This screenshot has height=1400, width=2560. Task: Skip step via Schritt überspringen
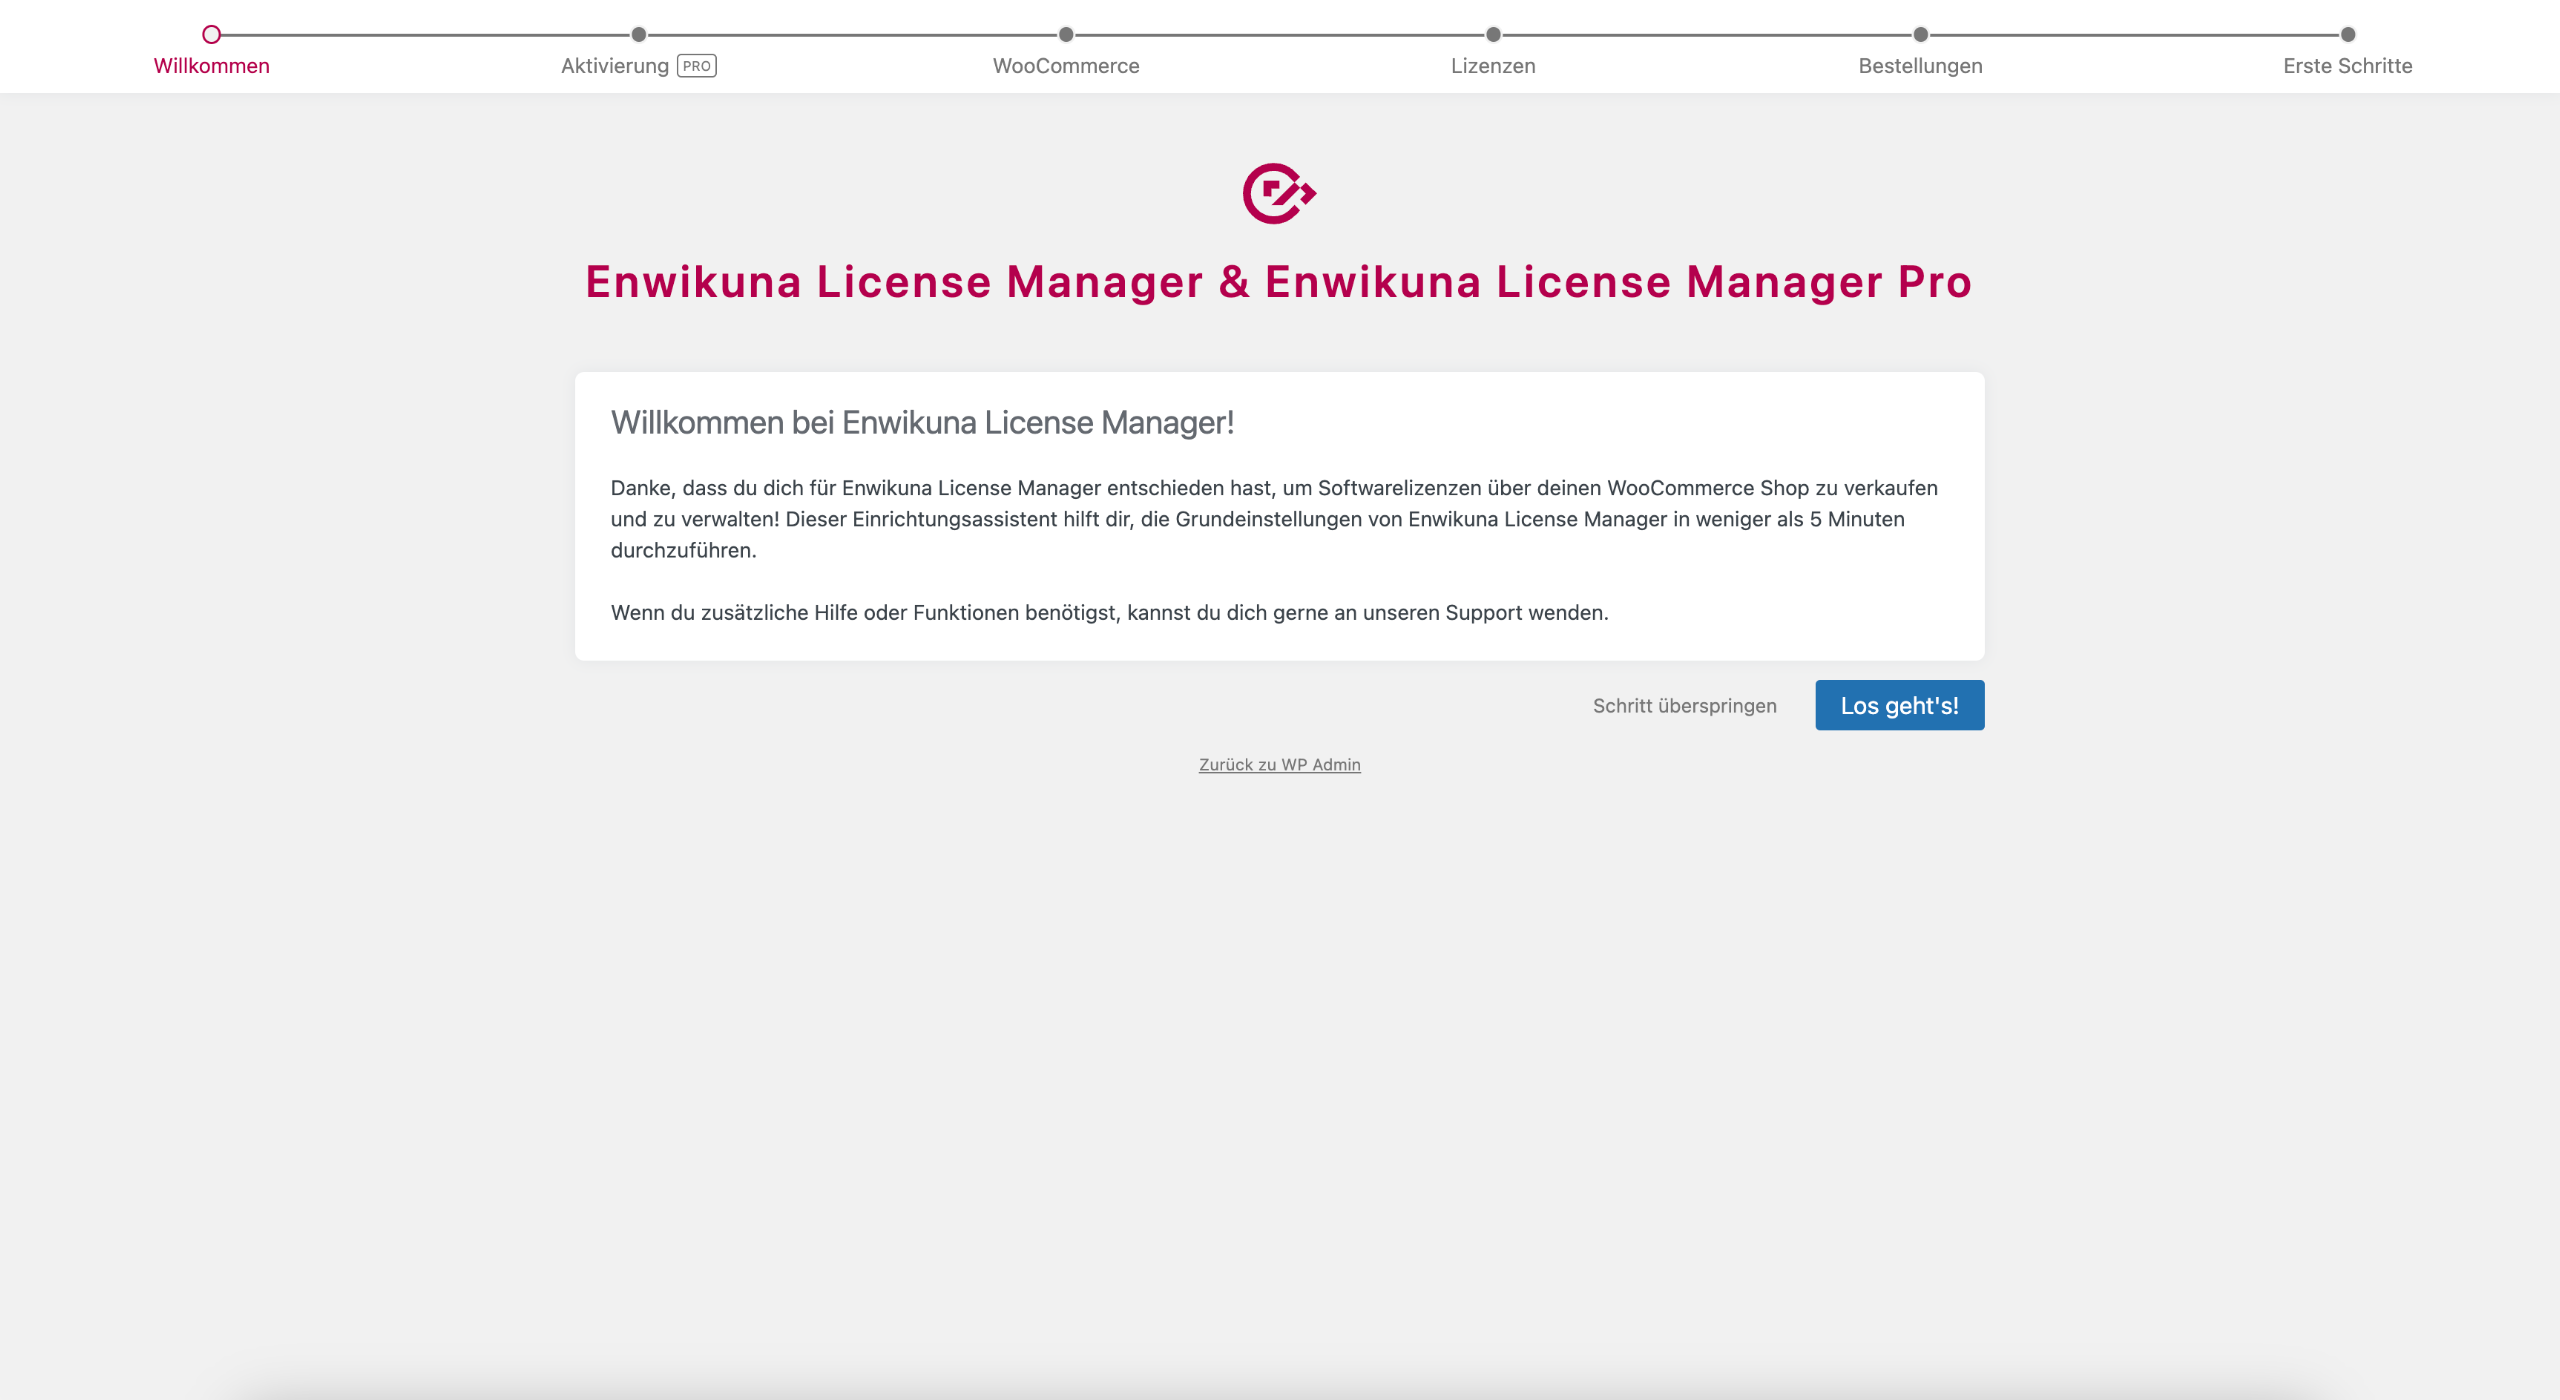[x=1684, y=706]
